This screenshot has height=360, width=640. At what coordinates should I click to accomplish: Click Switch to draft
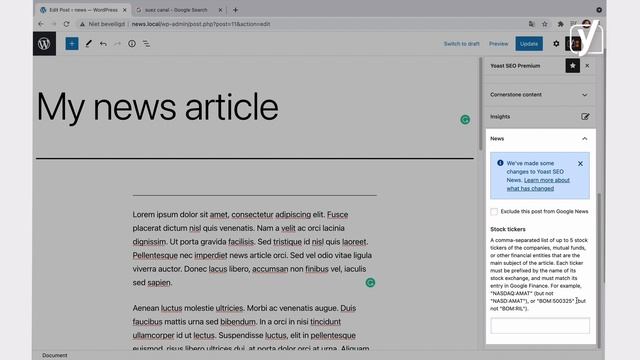(x=462, y=44)
